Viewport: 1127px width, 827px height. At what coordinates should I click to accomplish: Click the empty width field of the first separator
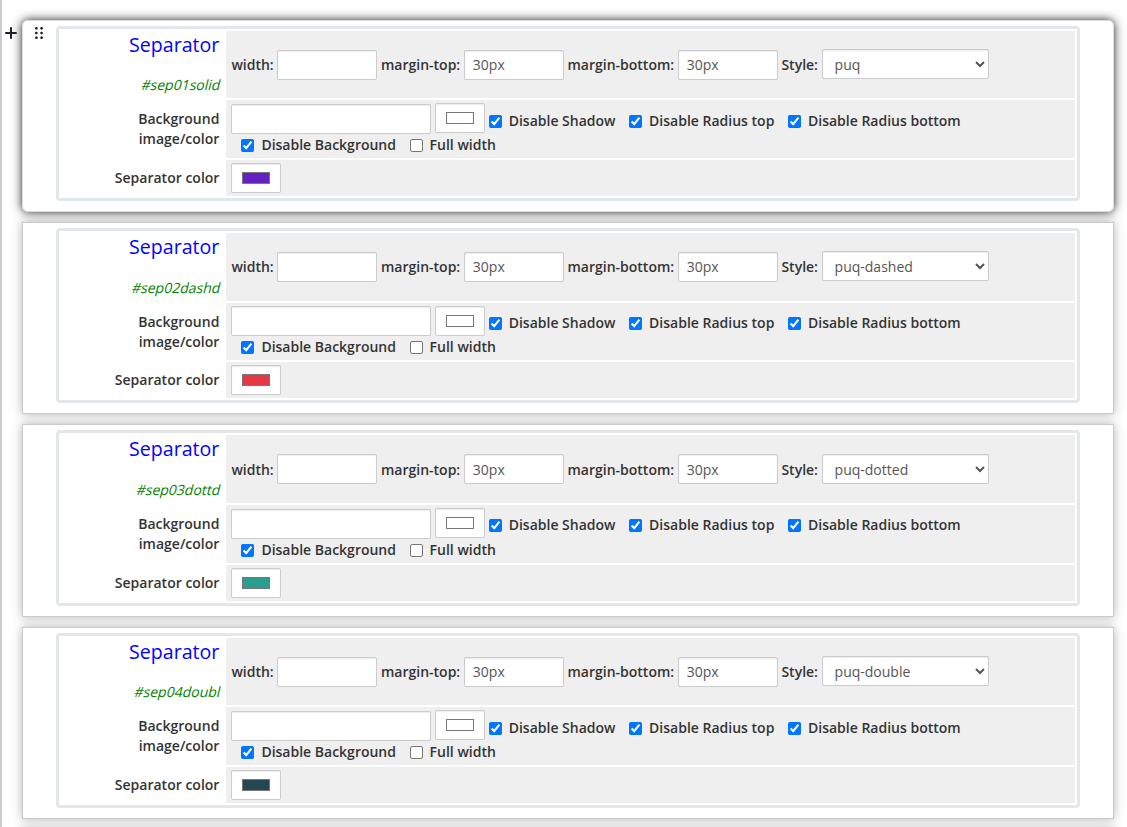click(x=327, y=63)
